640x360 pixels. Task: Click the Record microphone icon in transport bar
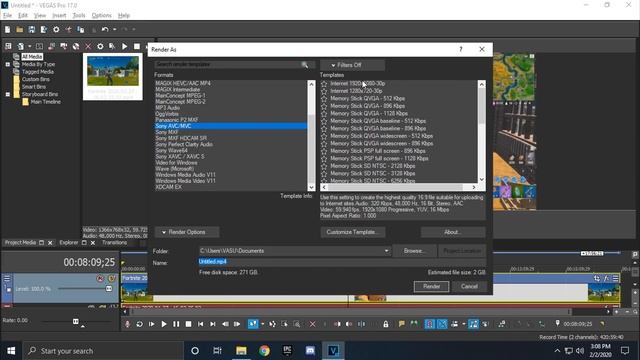pyautogui.click(x=127, y=324)
